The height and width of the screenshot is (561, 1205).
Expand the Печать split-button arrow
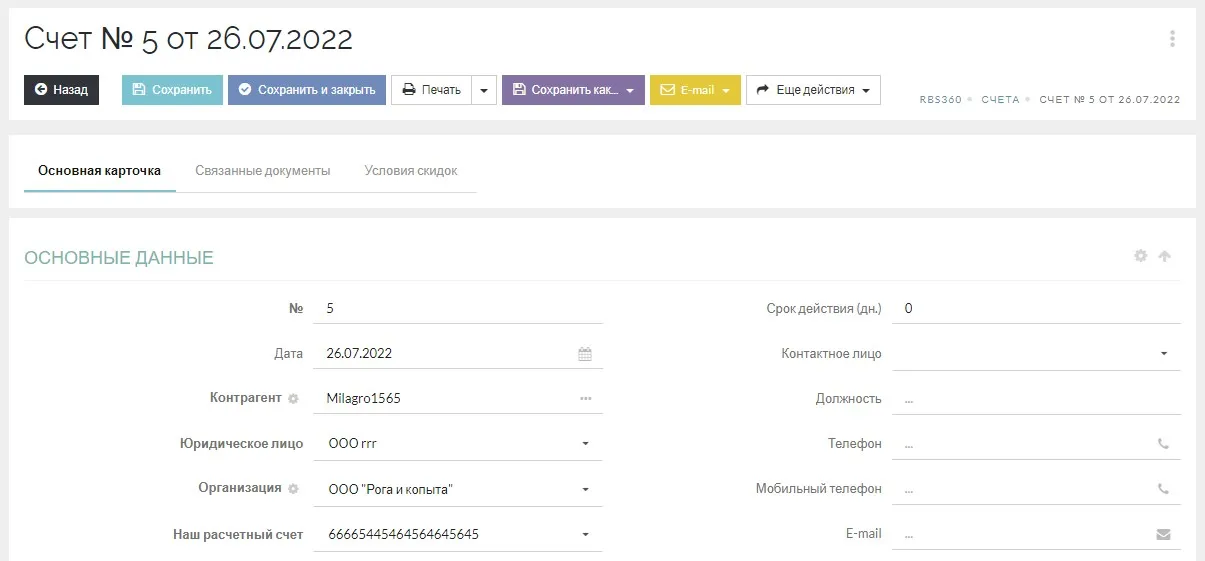point(484,90)
